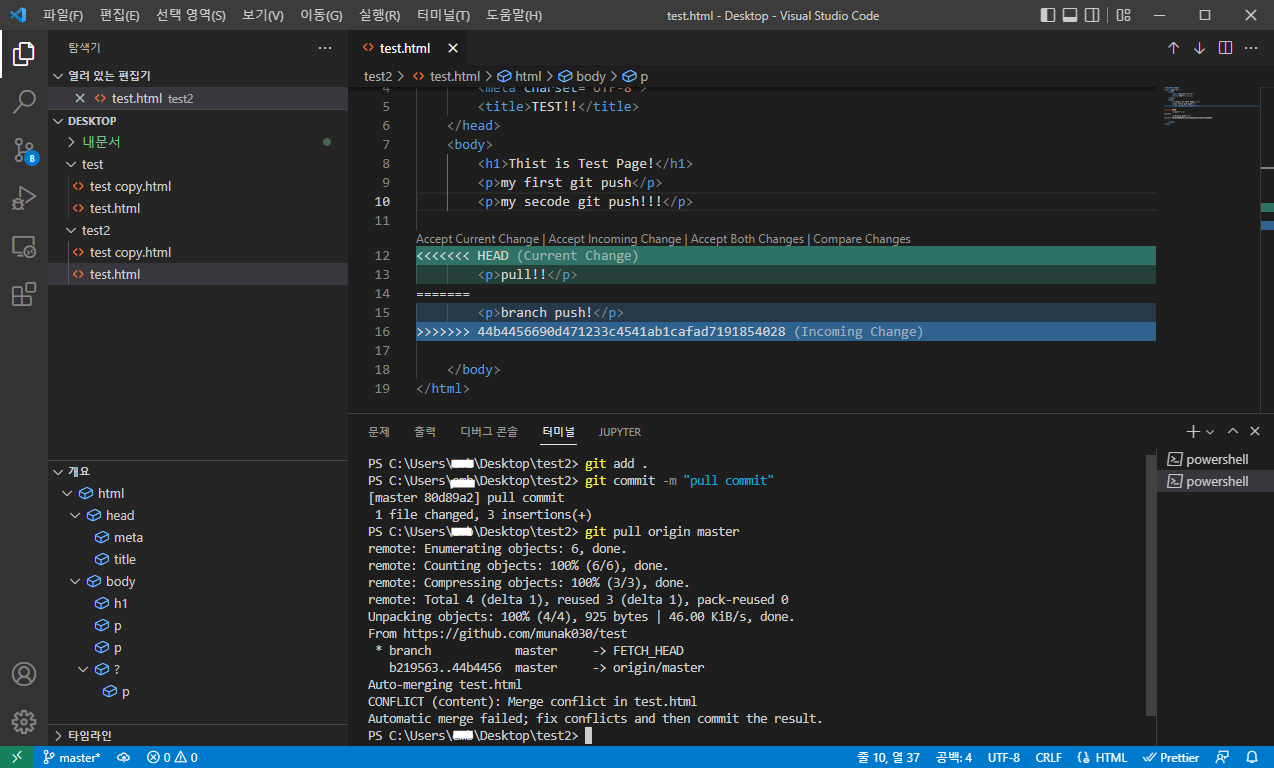Change language mode HTML in status bar
This screenshot has height=768, width=1274.
click(1102, 758)
